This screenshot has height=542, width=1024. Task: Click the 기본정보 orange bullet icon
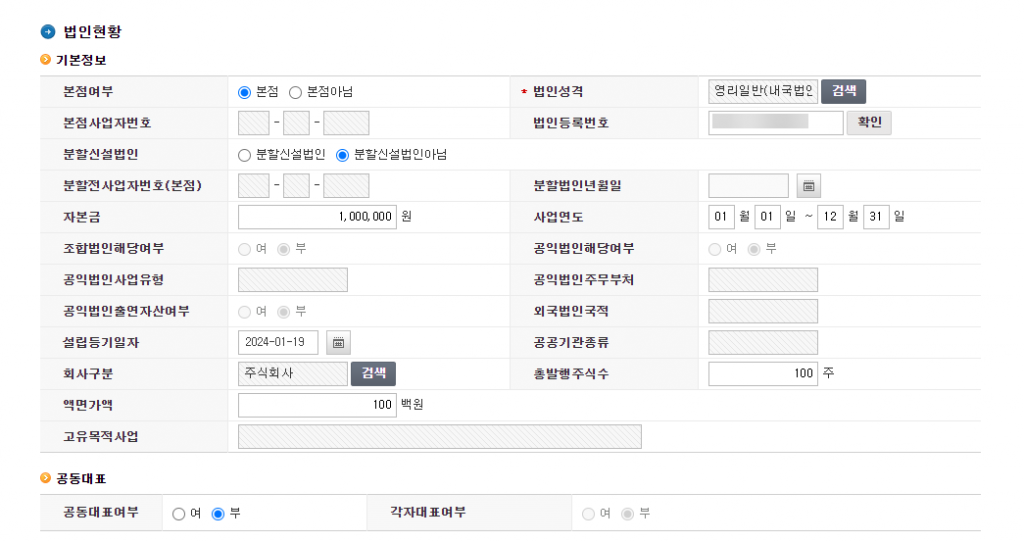pyautogui.click(x=45, y=60)
